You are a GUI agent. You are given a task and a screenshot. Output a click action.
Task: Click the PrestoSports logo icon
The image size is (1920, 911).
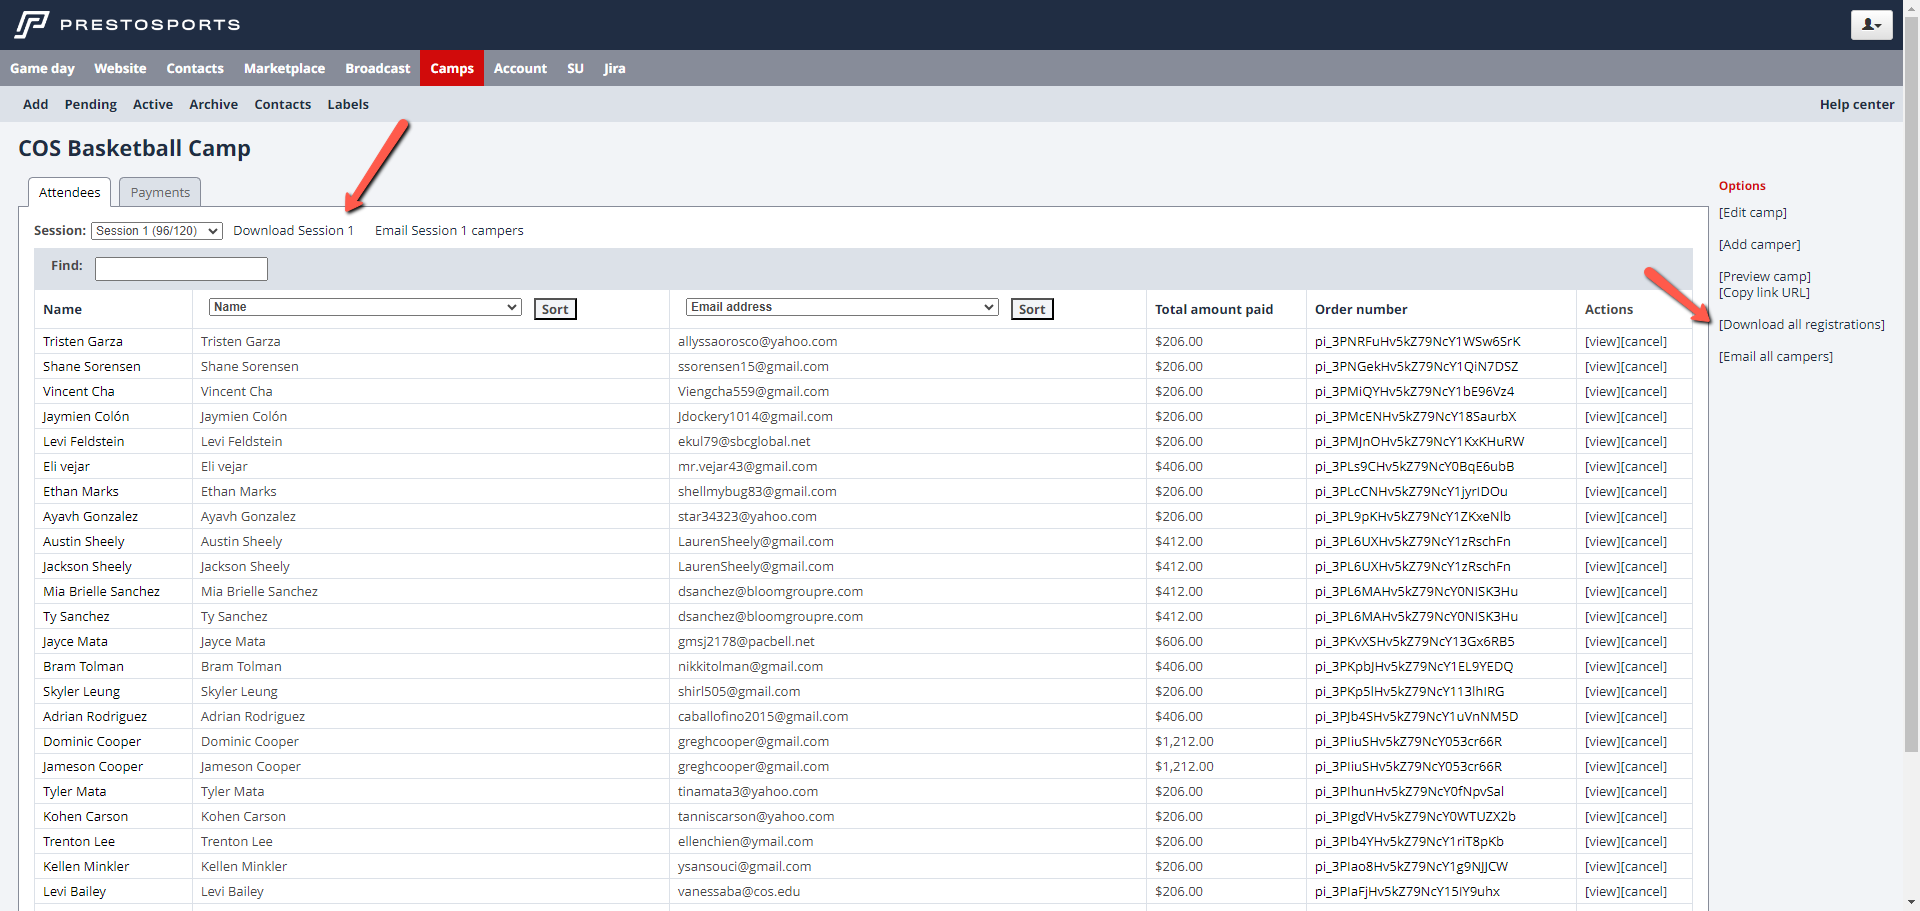tap(32, 24)
